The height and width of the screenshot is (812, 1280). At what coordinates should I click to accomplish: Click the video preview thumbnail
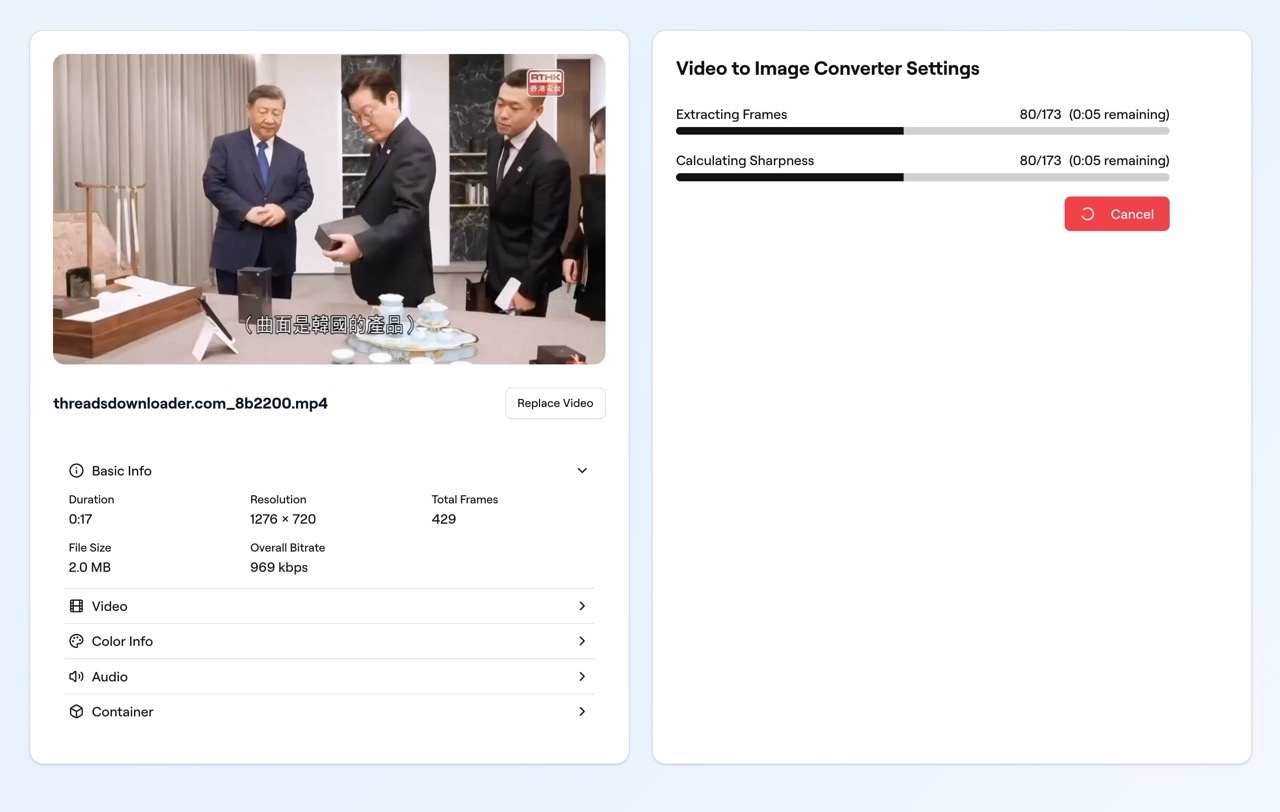pos(329,209)
